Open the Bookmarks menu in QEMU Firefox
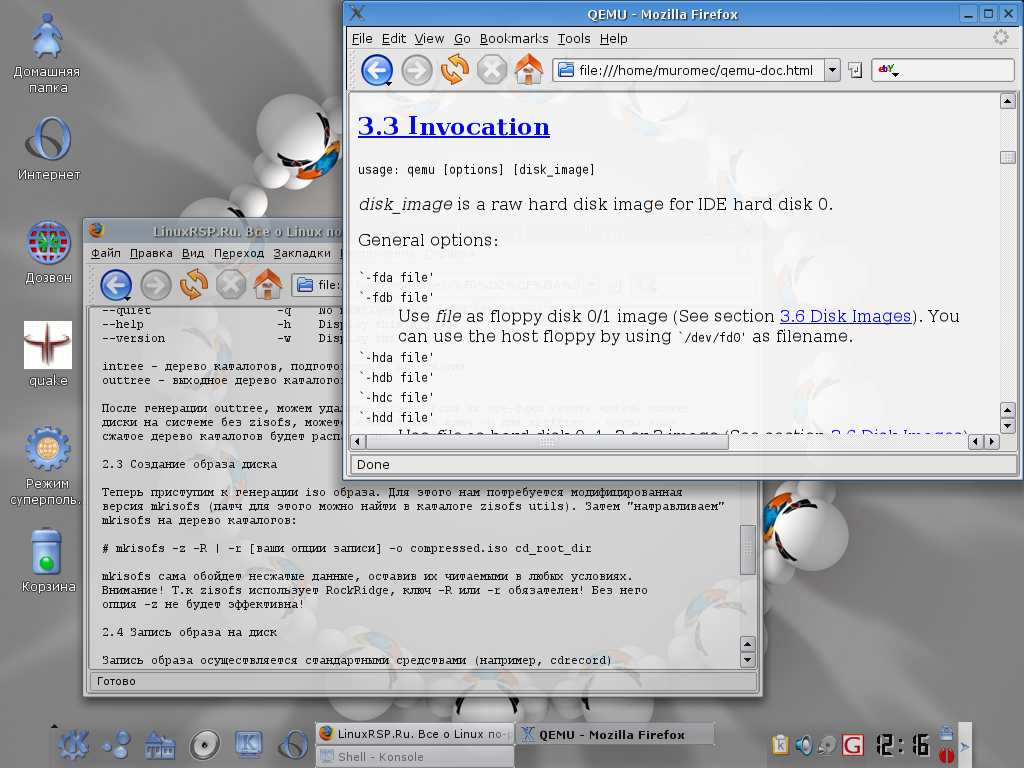 tap(514, 38)
